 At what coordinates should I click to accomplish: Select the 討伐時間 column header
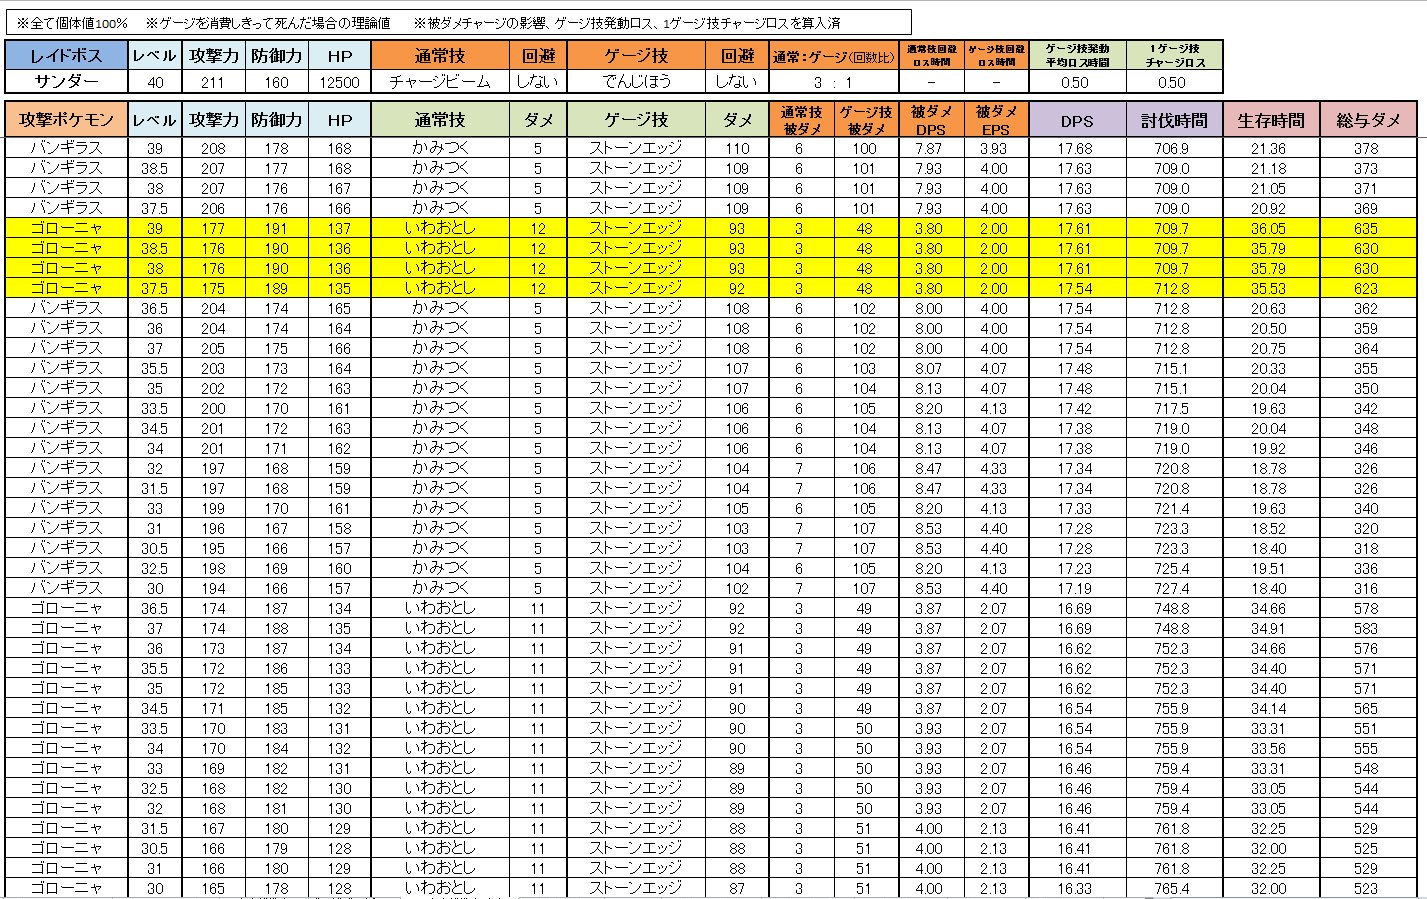click(1174, 119)
